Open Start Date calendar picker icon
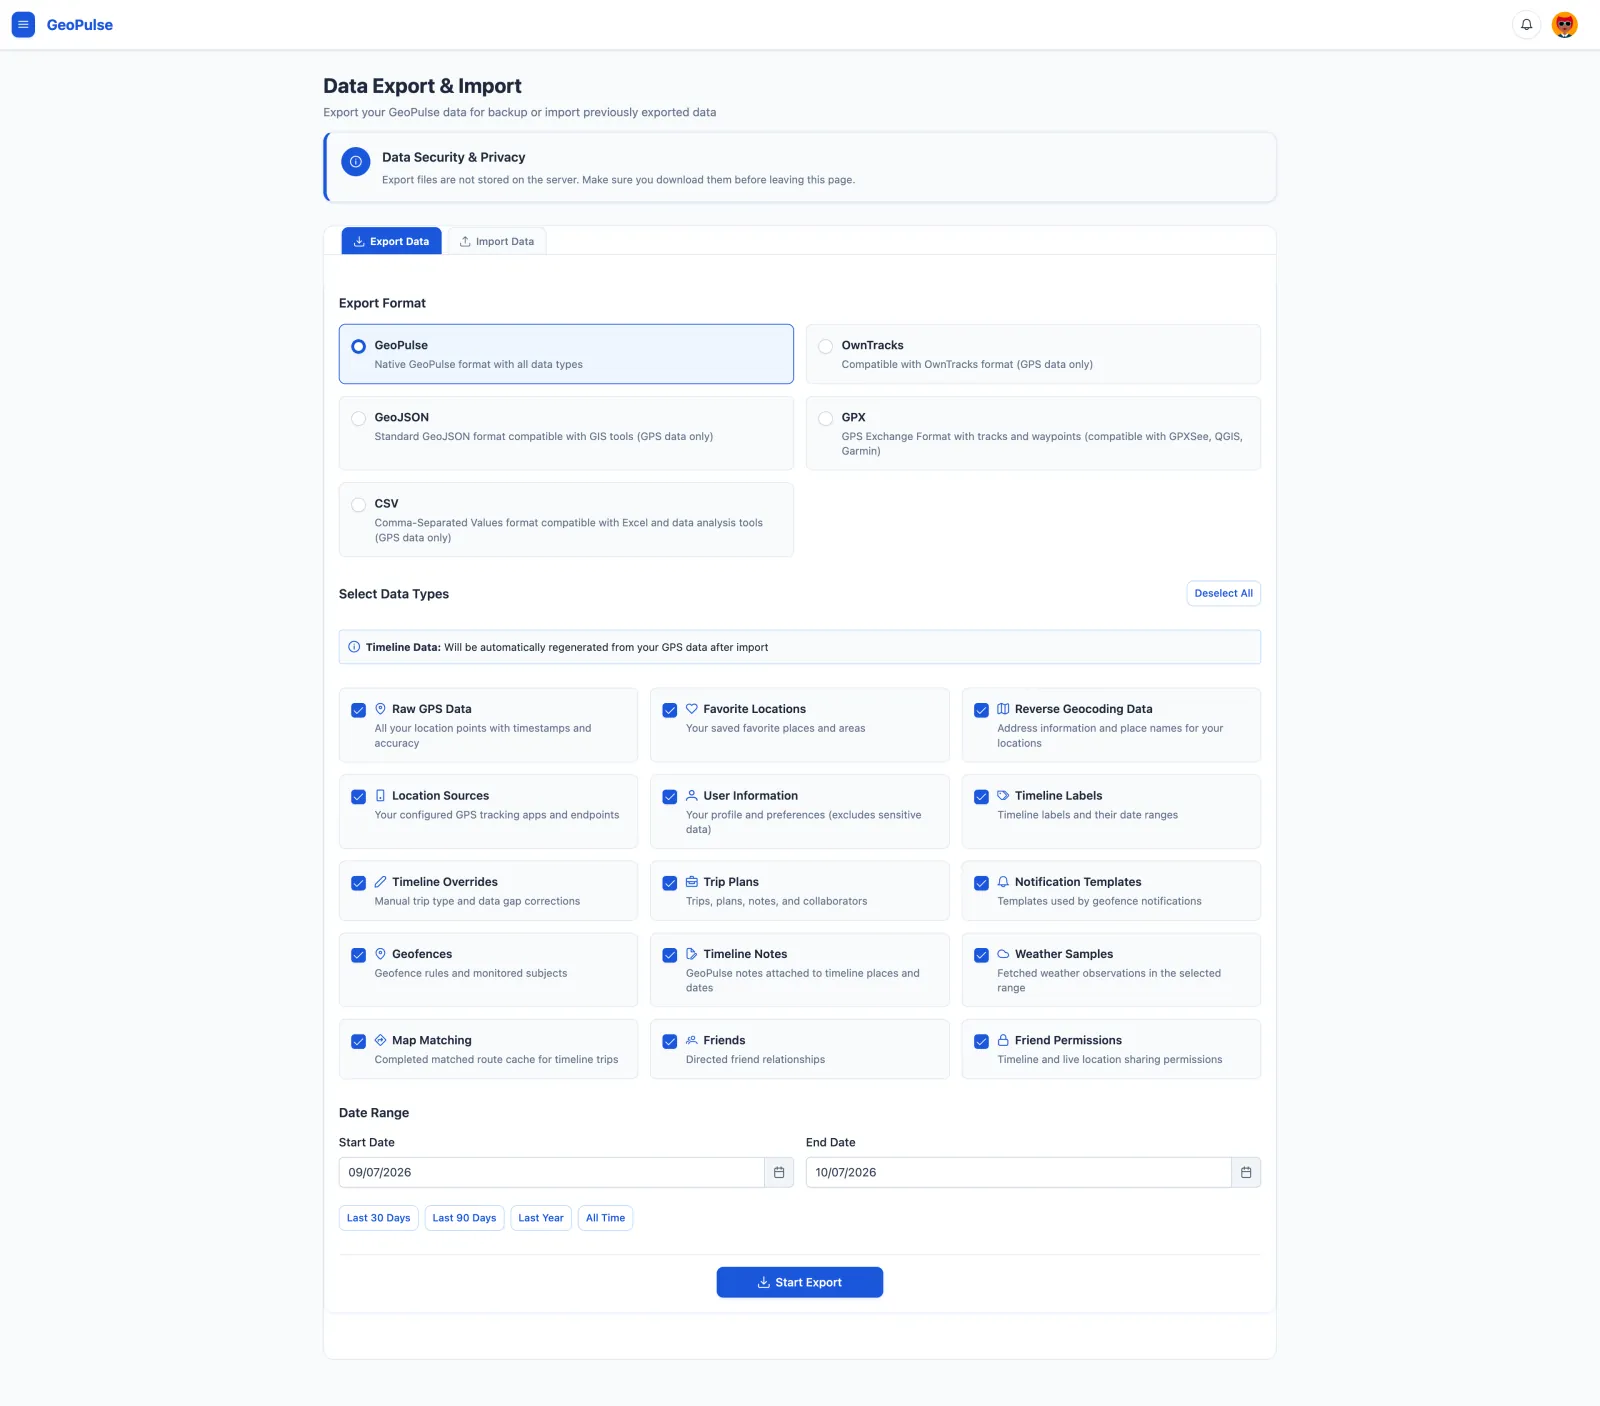Image resolution: width=1600 pixels, height=1406 pixels. coord(779,1173)
